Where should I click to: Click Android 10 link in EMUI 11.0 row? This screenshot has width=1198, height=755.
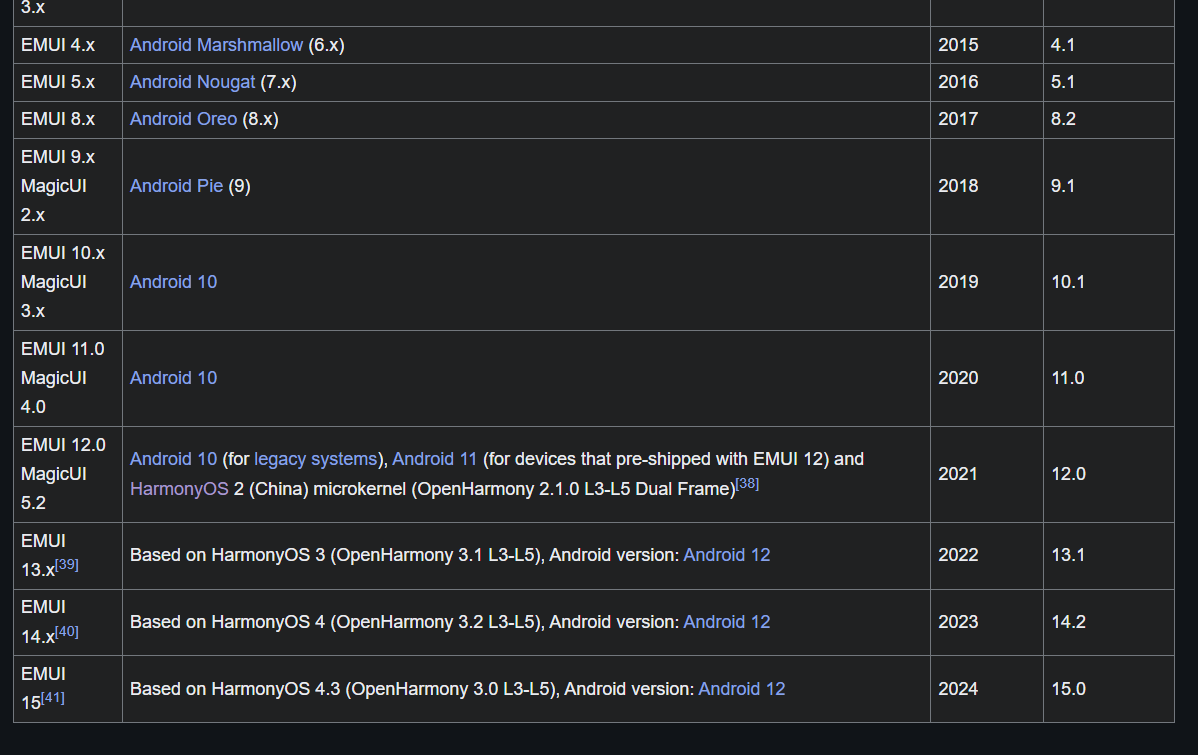tap(173, 378)
